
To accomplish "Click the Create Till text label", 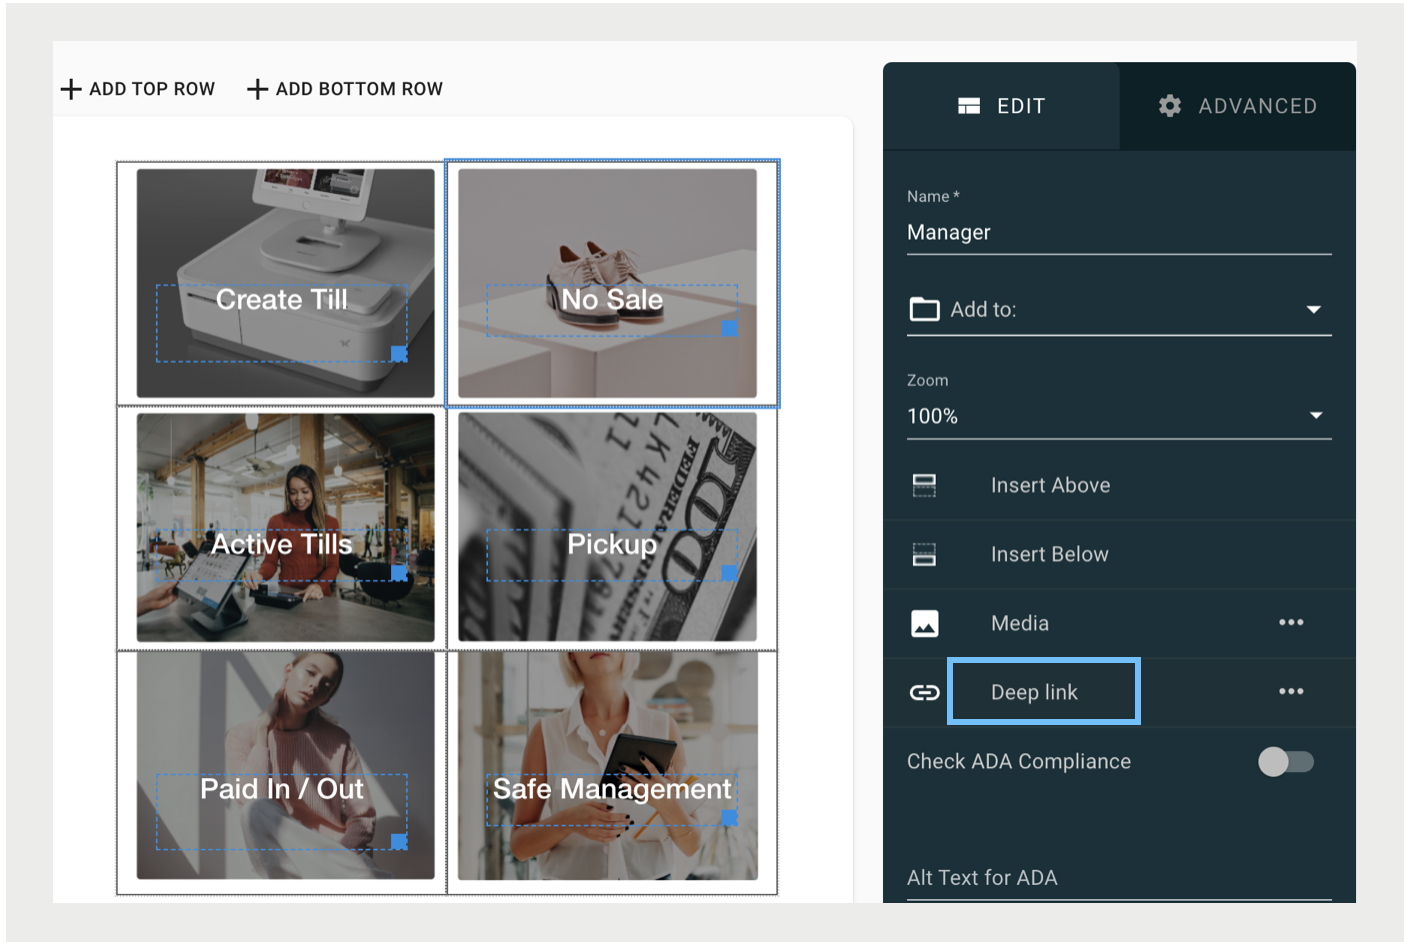I will pos(282,299).
